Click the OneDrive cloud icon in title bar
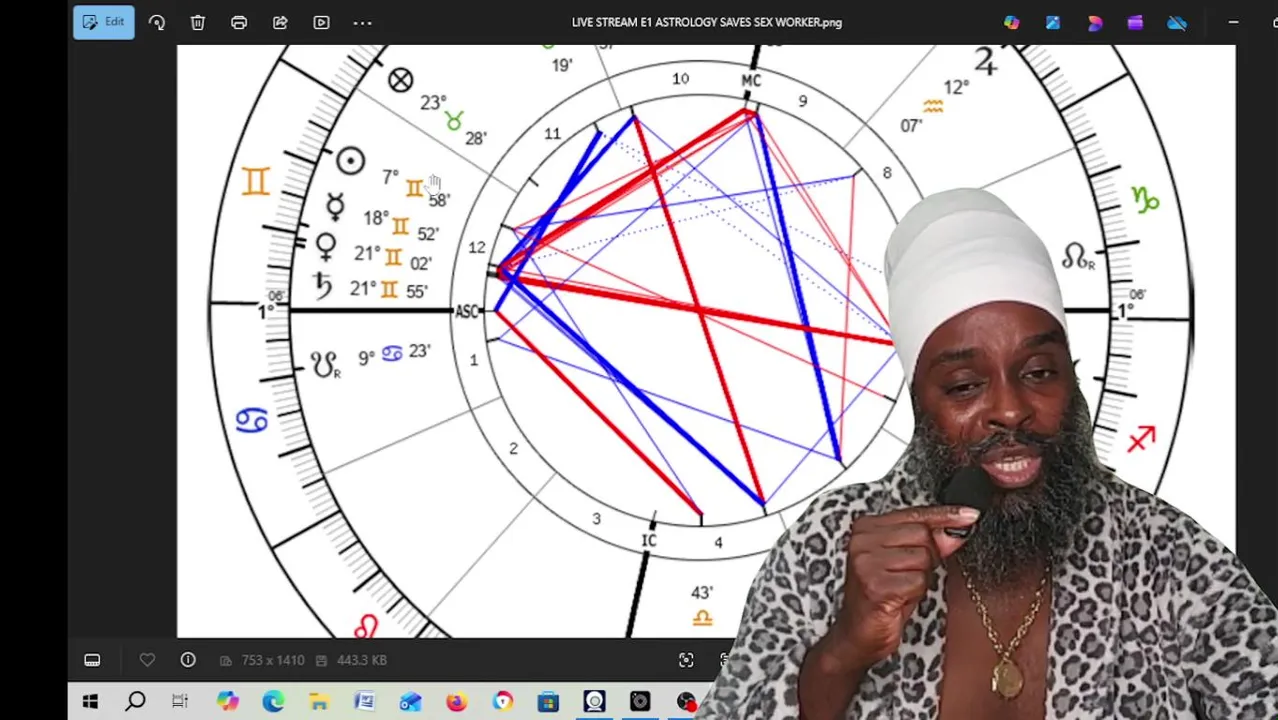This screenshot has height=720, width=1278. (x=1177, y=22)
